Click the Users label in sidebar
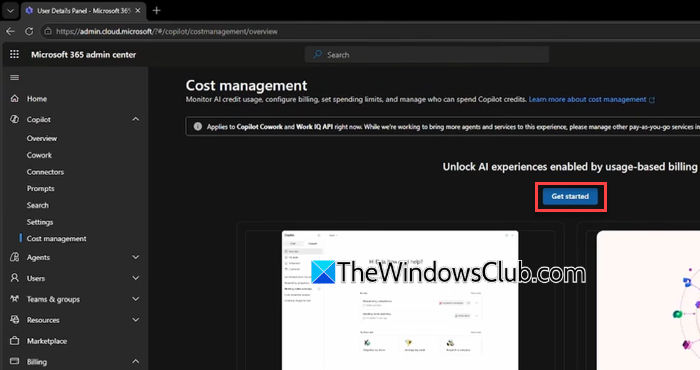This screenshot has width=700, height=370. 36,279
